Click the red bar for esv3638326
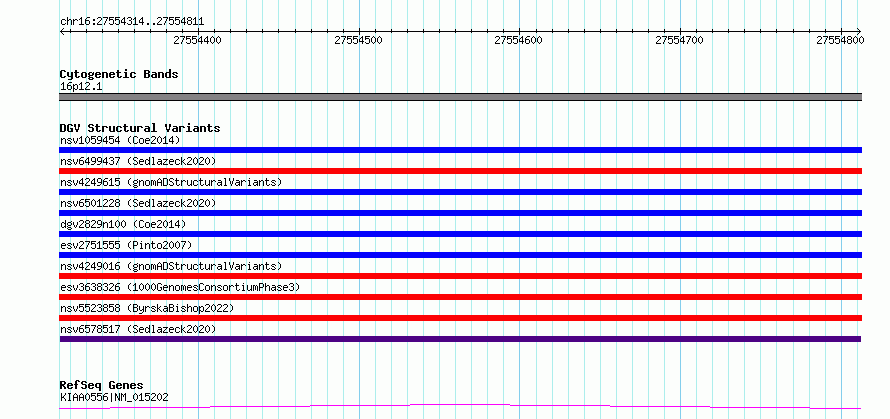This screenshot has height=419, width=890. click(460, 297)
